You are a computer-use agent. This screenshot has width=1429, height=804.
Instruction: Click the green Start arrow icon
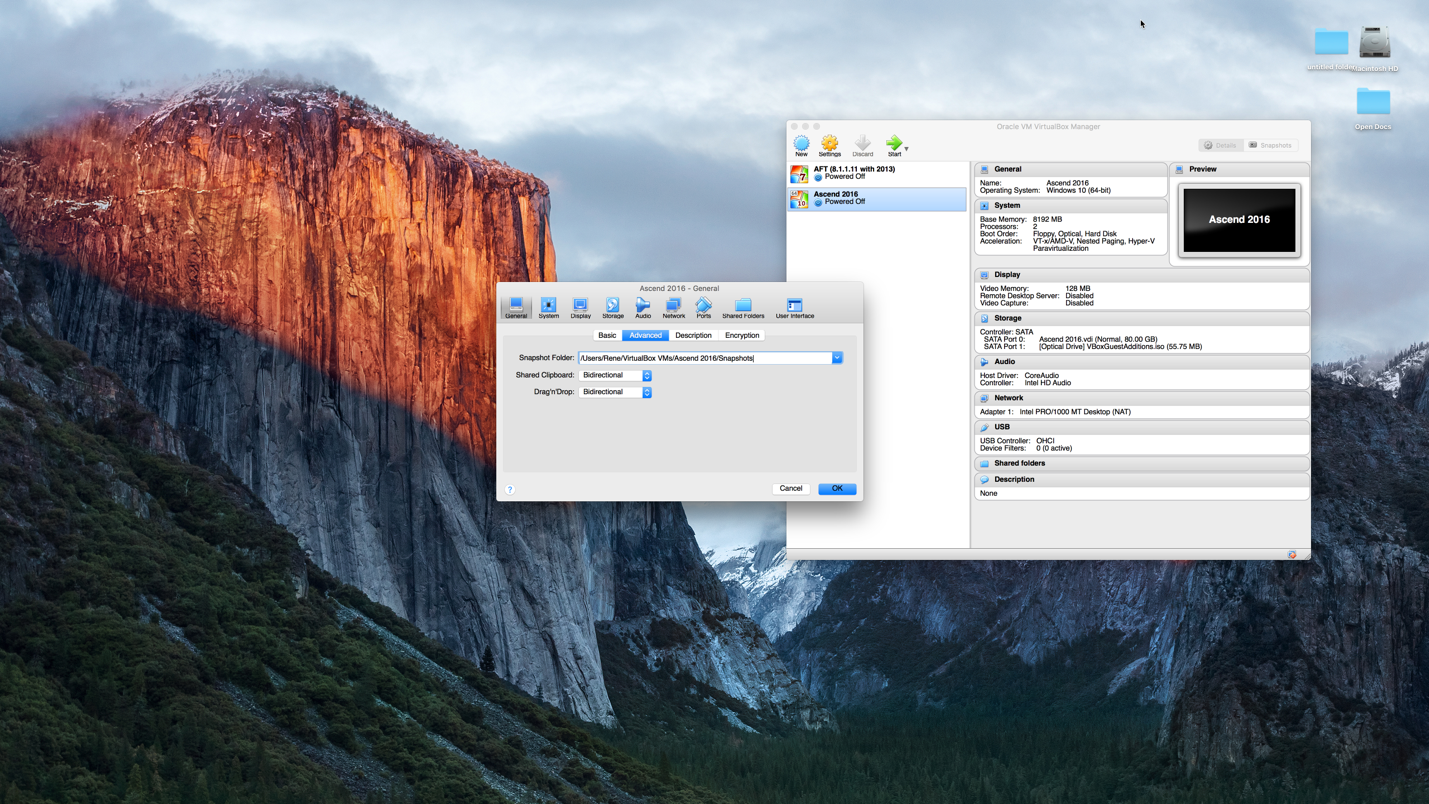point(894,144)
